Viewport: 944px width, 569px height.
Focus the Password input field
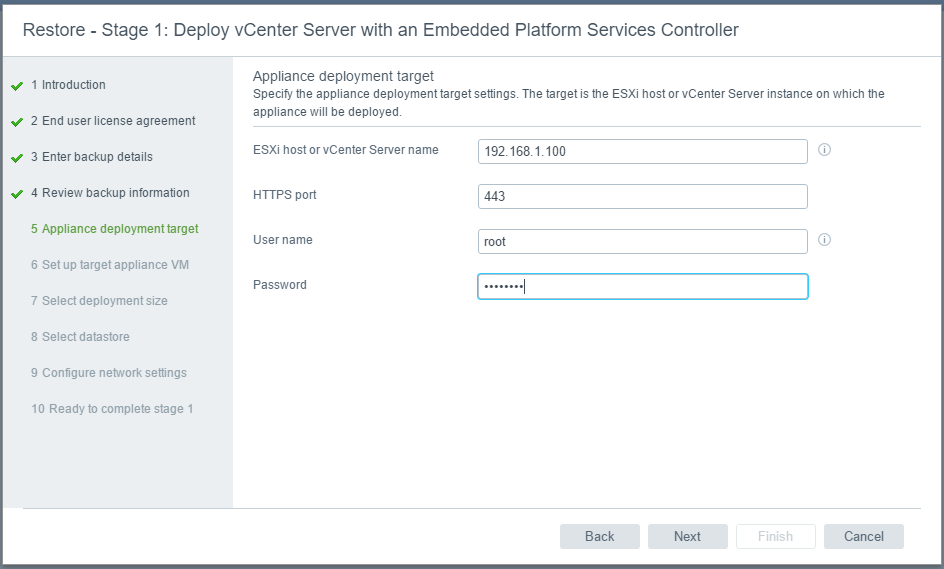pyautogui.click(x=642, y=287)
